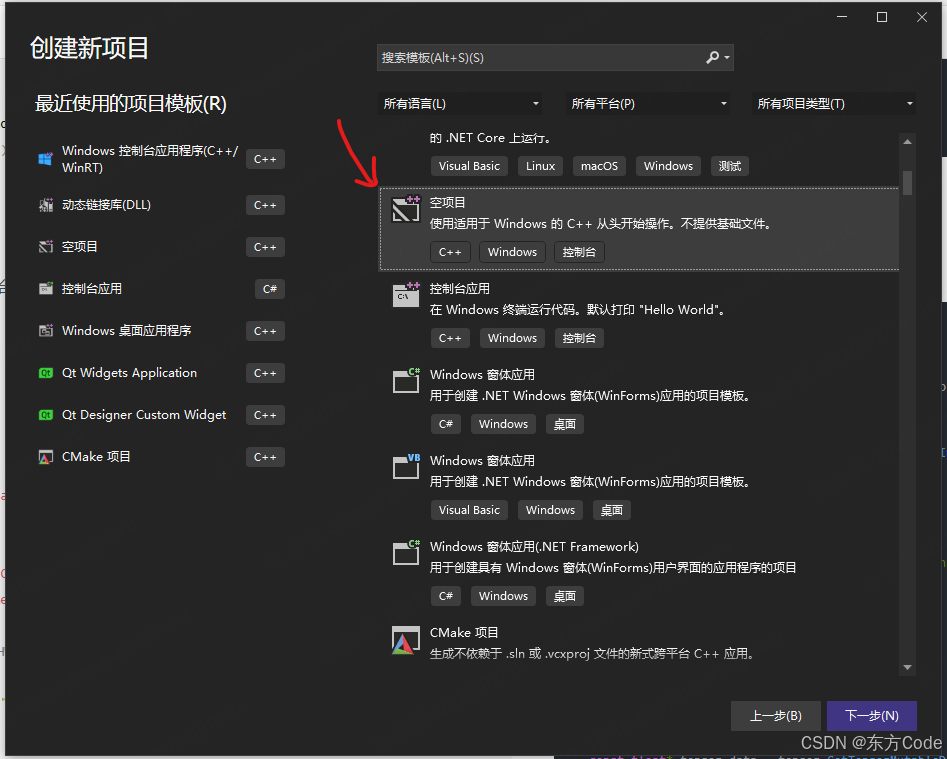Click the VB Windows 窗体应用 template icon
The image size is (947, 759).
click(x=406, y=467)
